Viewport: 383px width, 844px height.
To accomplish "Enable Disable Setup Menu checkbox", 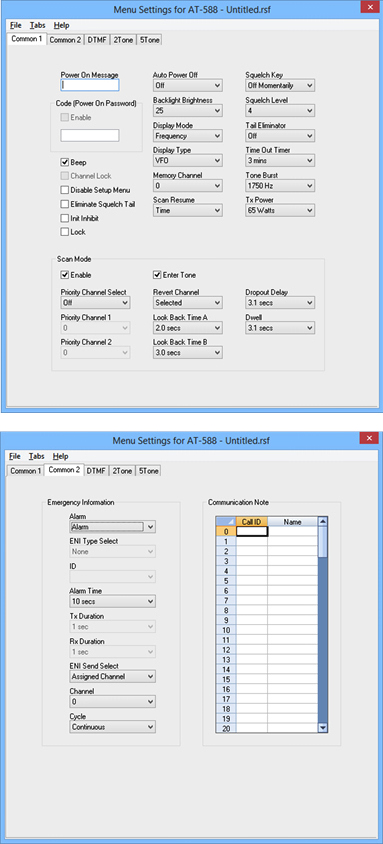I will (65, 190).
